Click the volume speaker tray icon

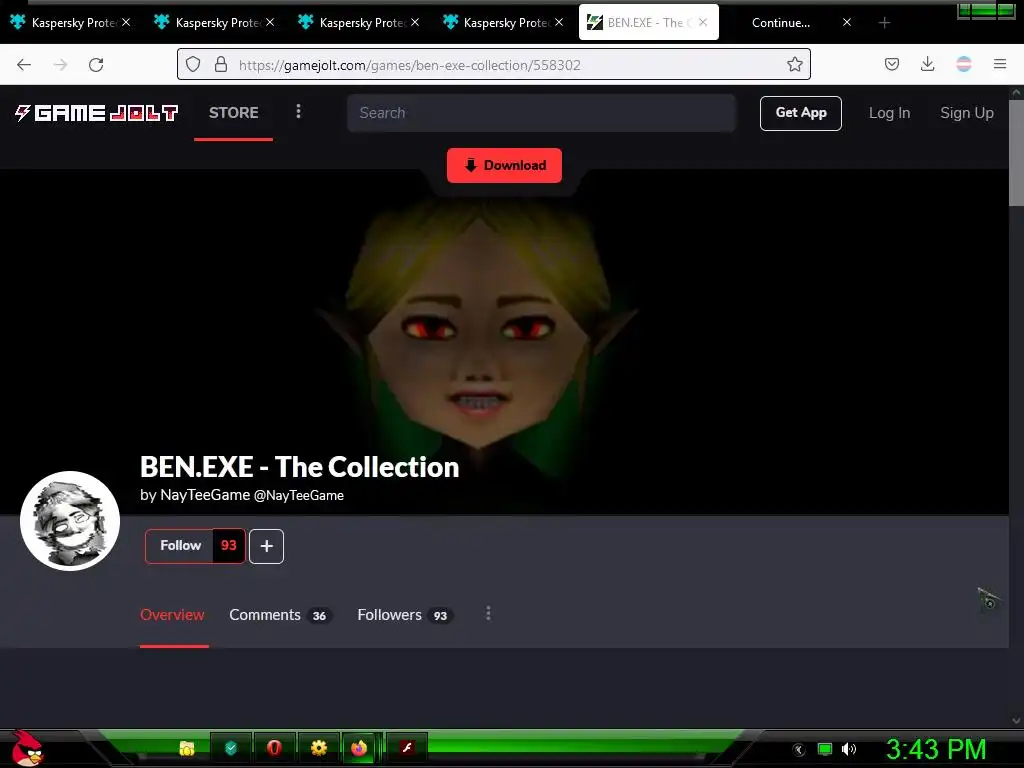click(x=849, y=749)
